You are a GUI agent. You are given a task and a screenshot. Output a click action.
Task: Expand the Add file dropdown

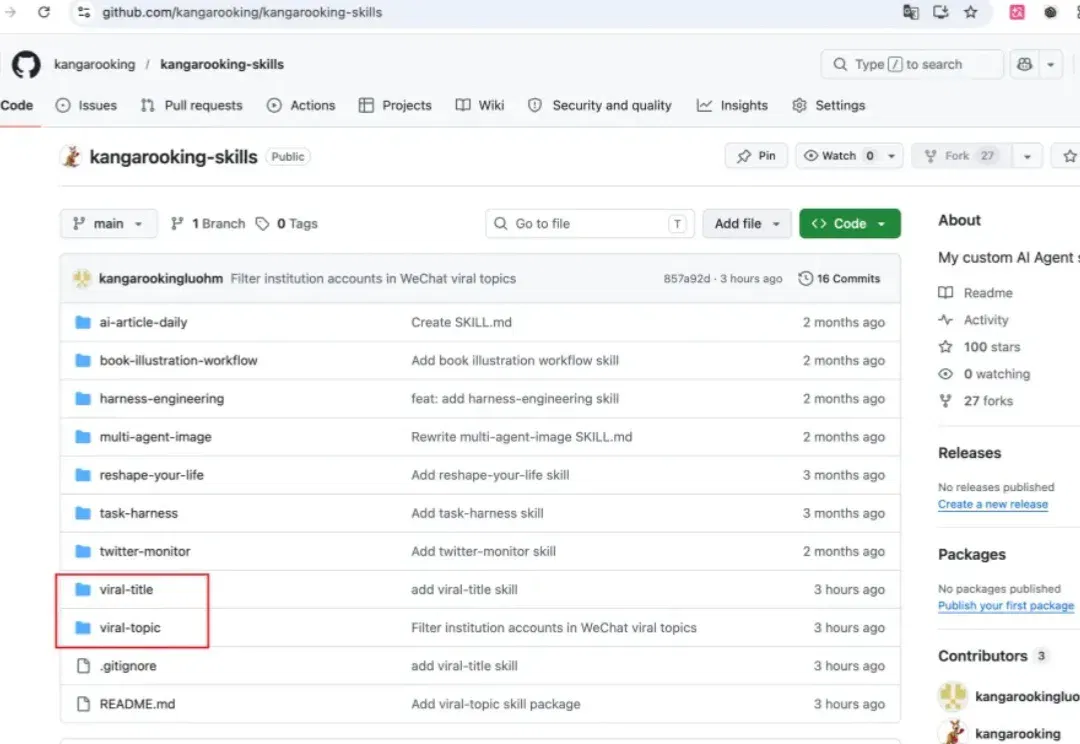pos(747,223)
